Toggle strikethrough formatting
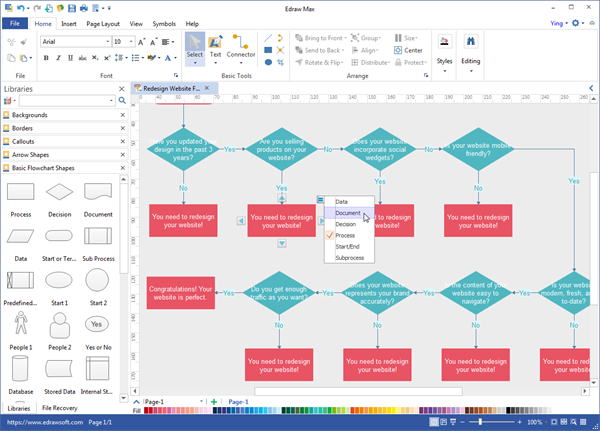This screenshot has height=431, width=600. pos(83,58)
